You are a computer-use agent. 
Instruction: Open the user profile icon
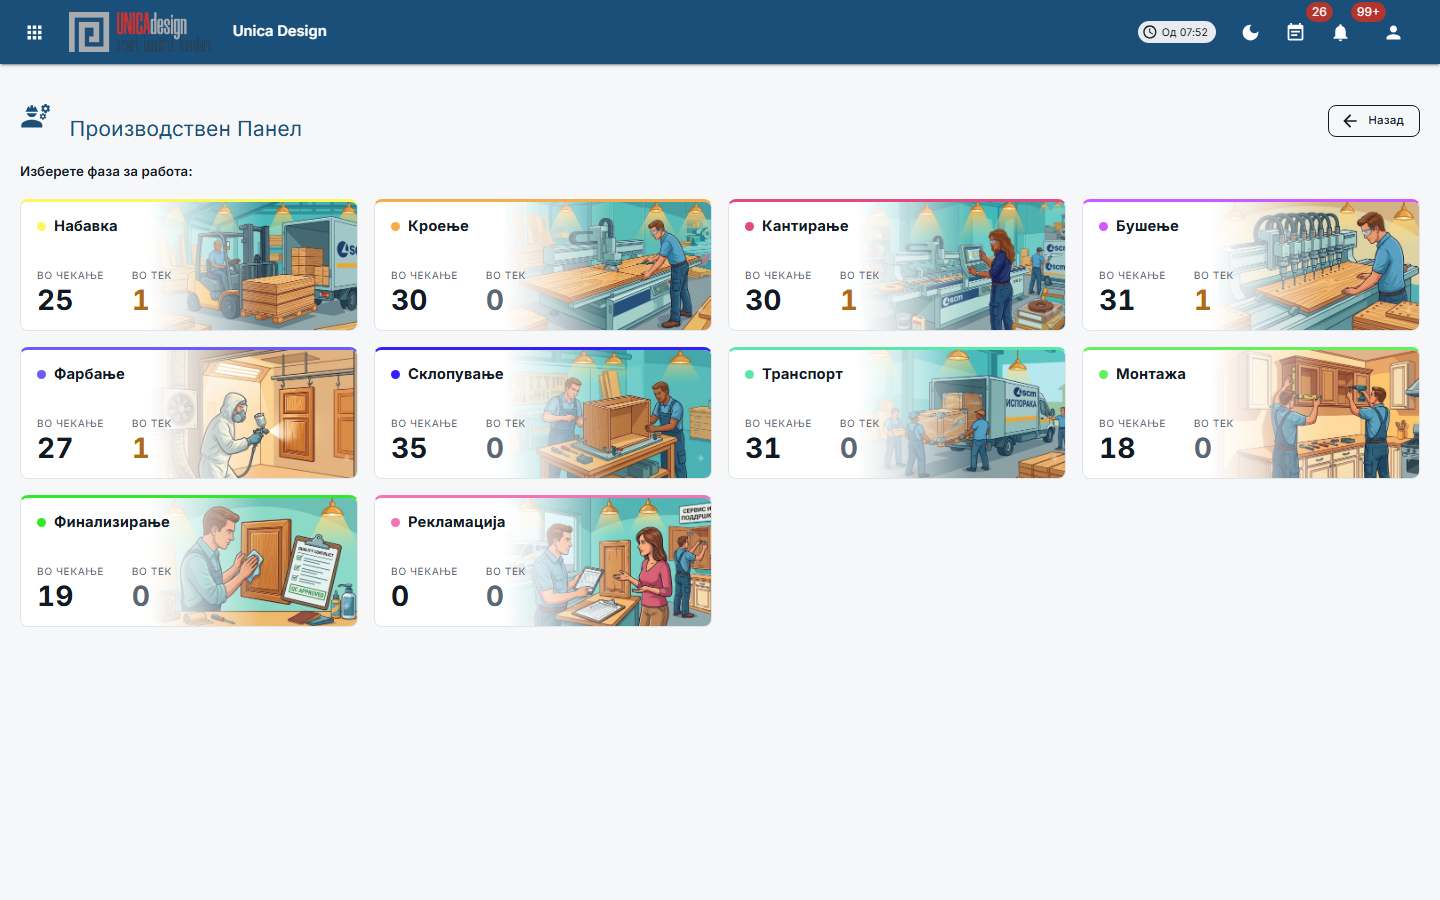(x=1393, y=32)
